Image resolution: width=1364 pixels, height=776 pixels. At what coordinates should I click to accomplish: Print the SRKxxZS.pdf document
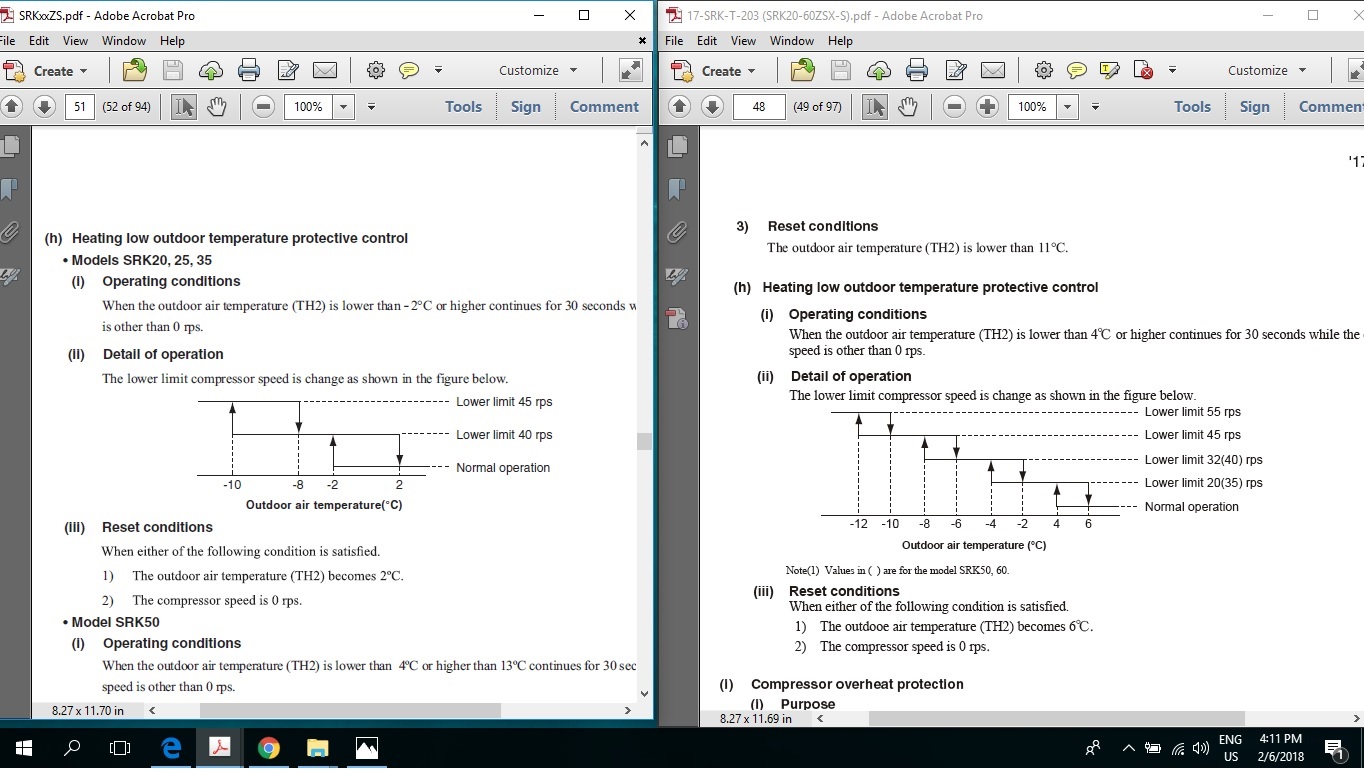[x=249, y=70]
